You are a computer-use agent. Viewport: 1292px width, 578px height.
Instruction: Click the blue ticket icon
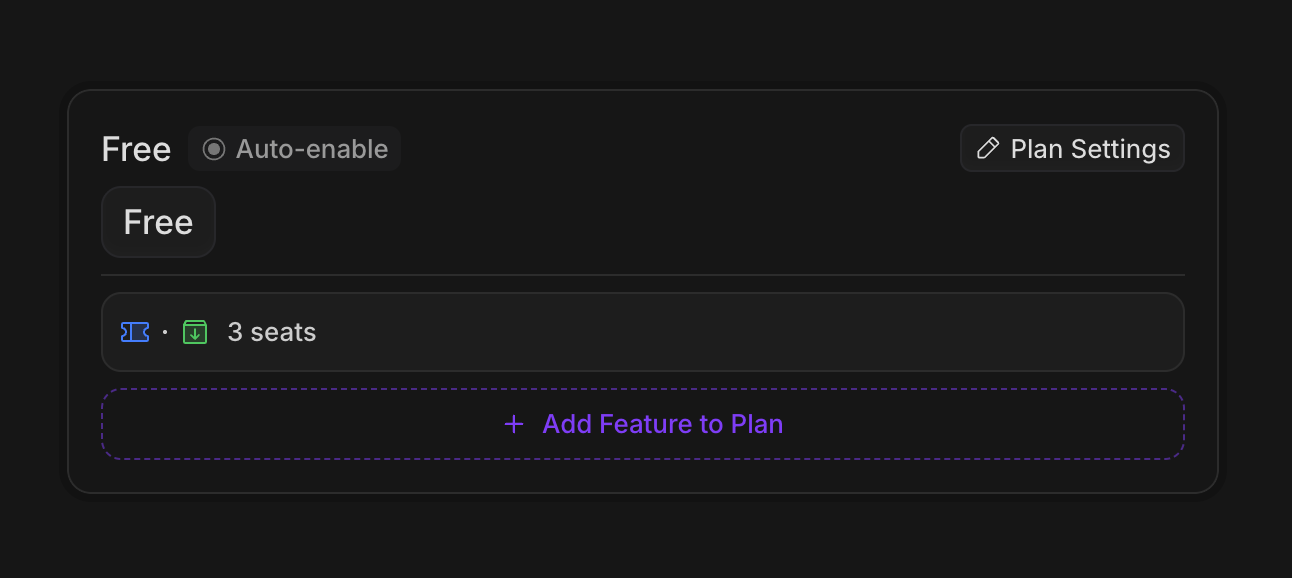(135, 332)
